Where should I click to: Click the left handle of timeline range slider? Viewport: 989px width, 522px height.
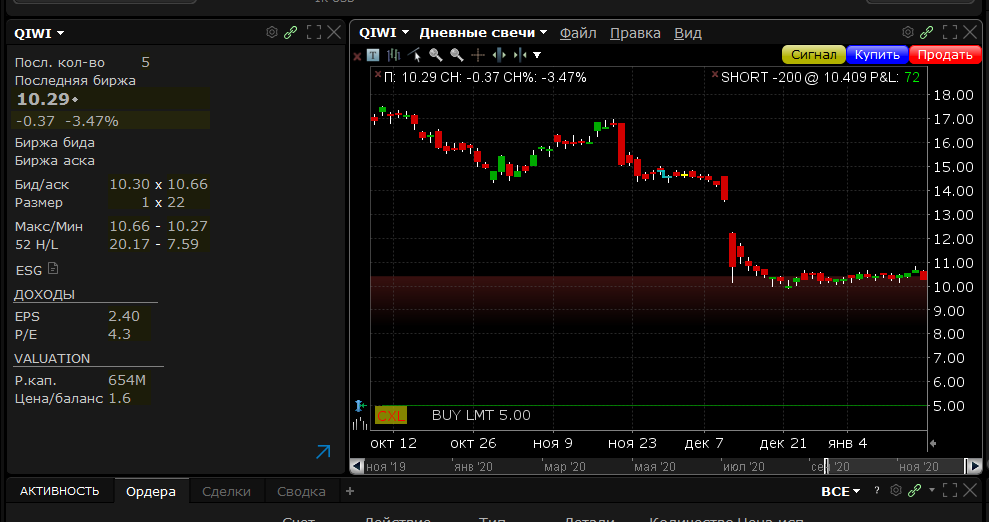826,467
